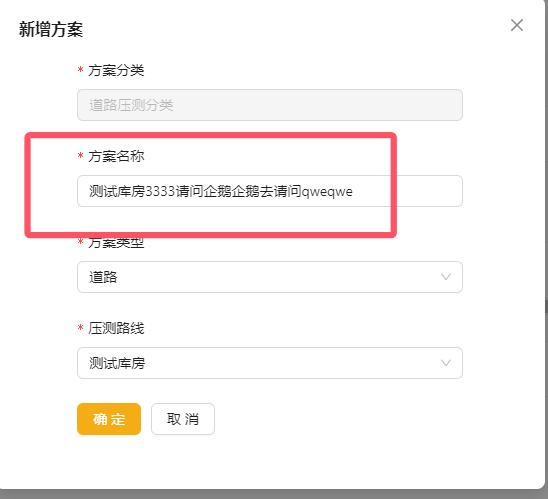This screenshot has width=548, height=499.
Task: Place cursor after qweqwe in name field
Action: click(354, 191)
